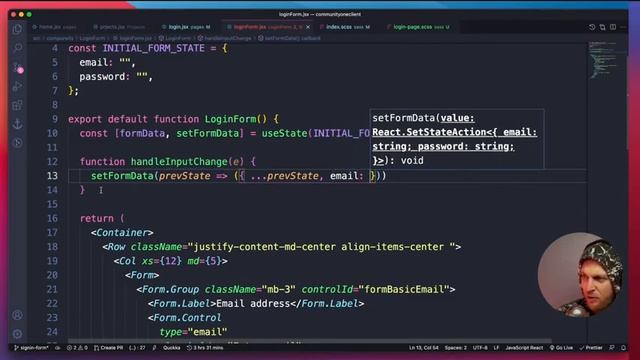This screenshot has width=640, height=360.
Task: Open the Accounts menu icon
Action: point(18,315)
